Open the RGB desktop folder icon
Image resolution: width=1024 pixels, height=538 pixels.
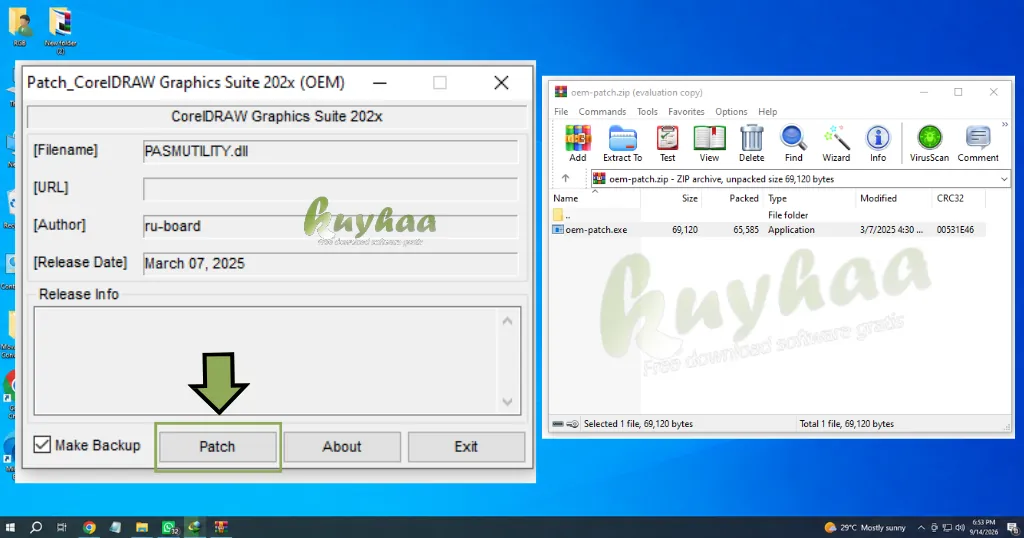pos(20,26)
